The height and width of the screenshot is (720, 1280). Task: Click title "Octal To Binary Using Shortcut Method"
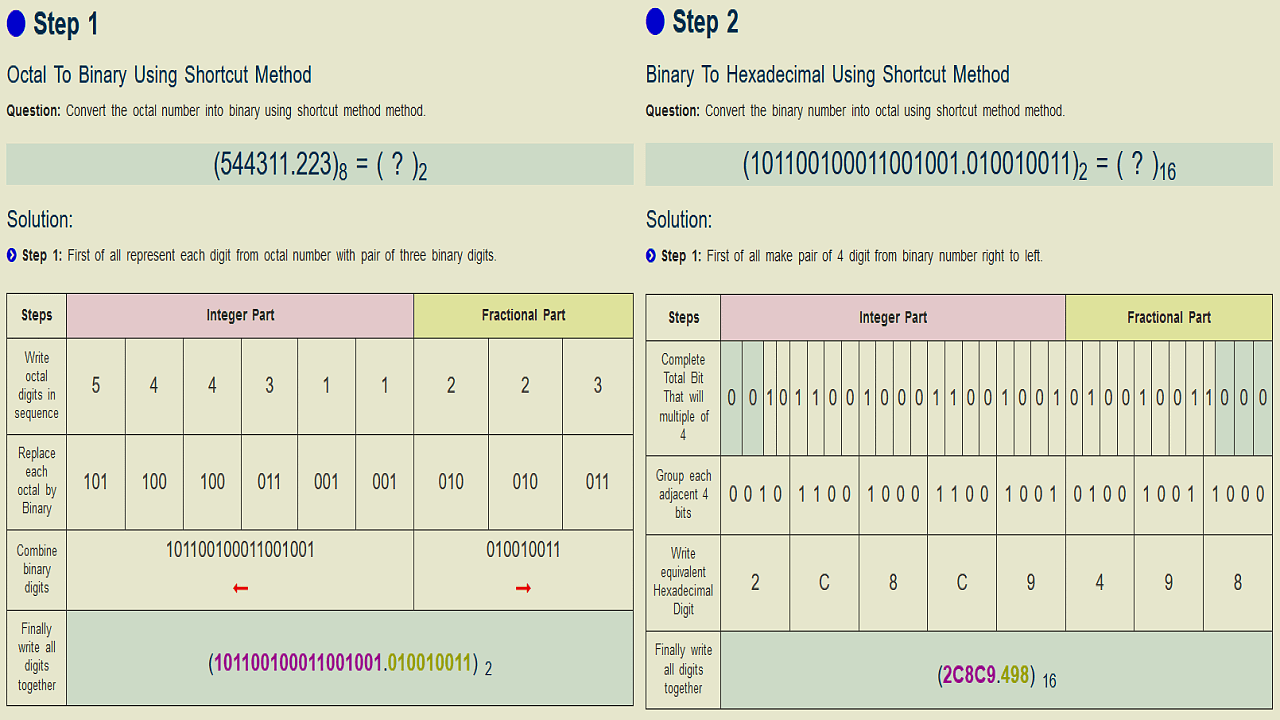[159, 75]
